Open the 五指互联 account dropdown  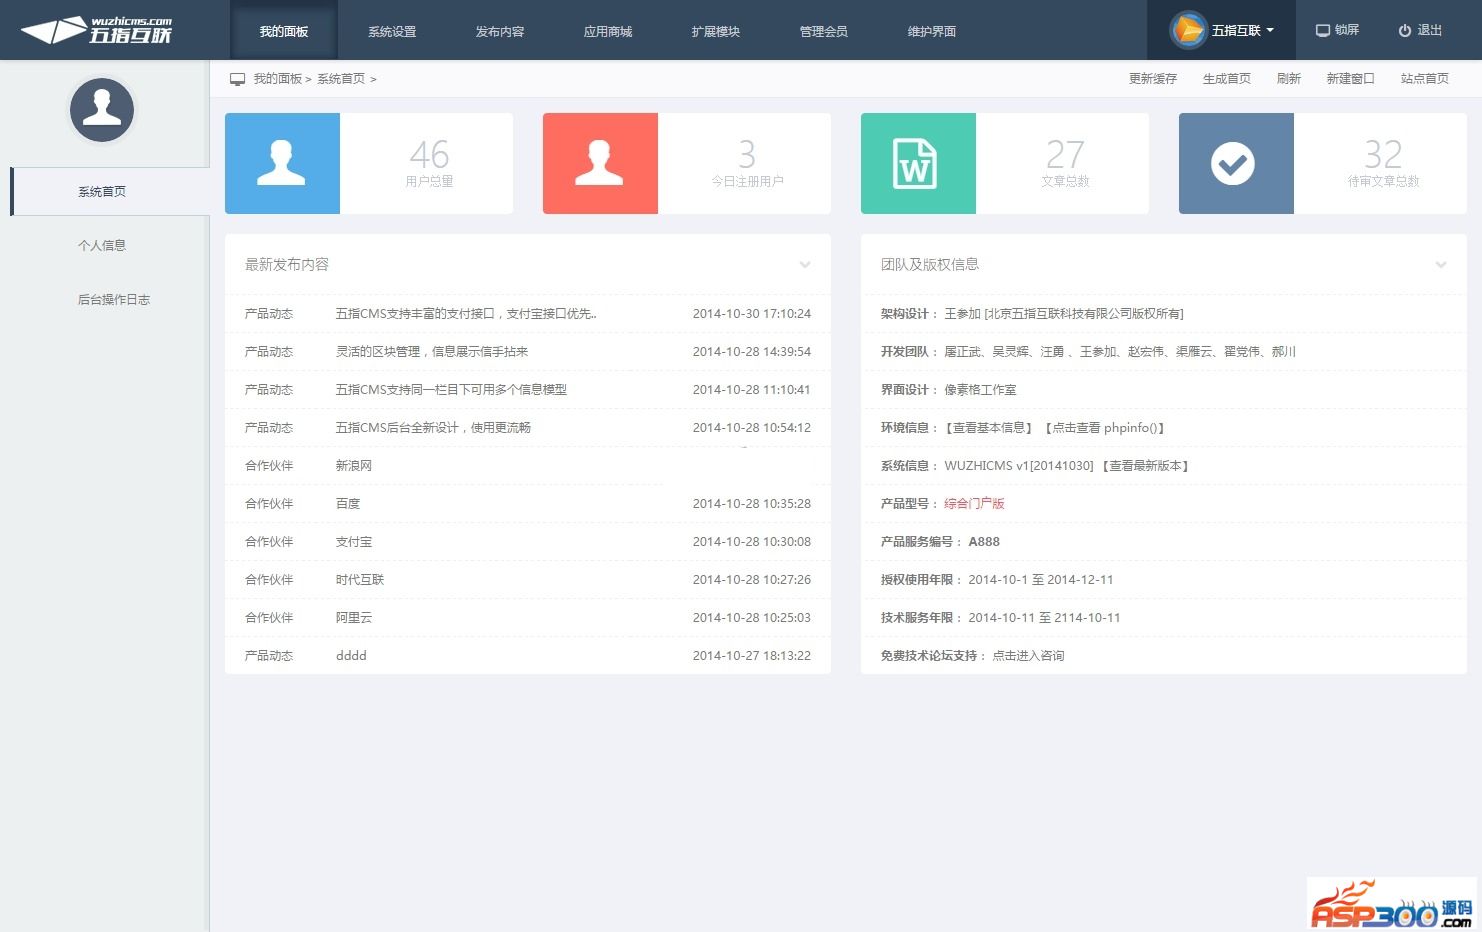(1243, 30)
